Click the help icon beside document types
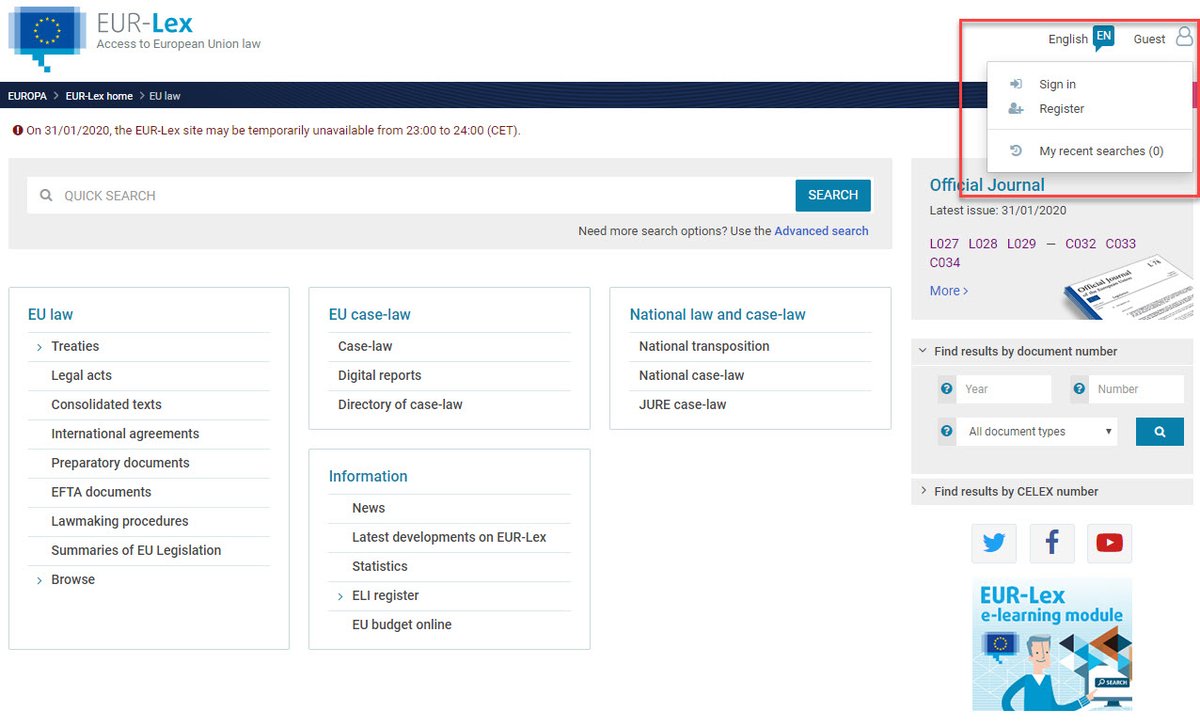1200x727 pixels. point(946,431)
